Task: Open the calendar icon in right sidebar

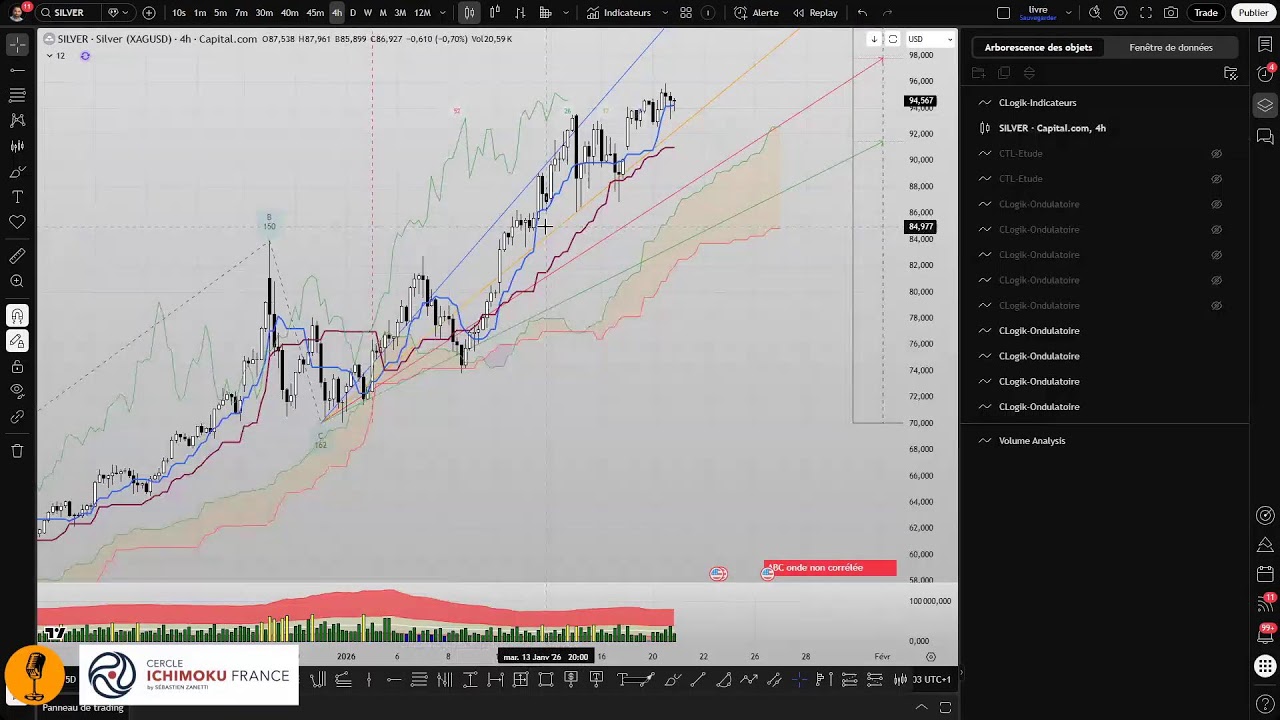Action: pyautogui.click(x=1265, y=575)
